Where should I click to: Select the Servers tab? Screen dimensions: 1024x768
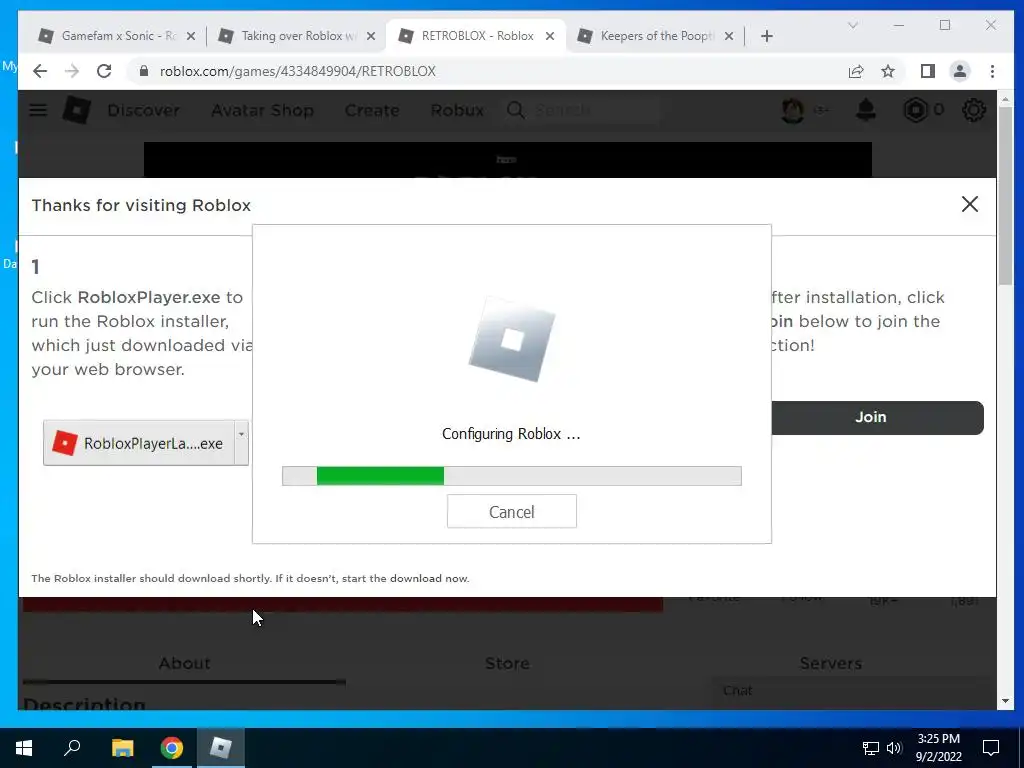831,664
